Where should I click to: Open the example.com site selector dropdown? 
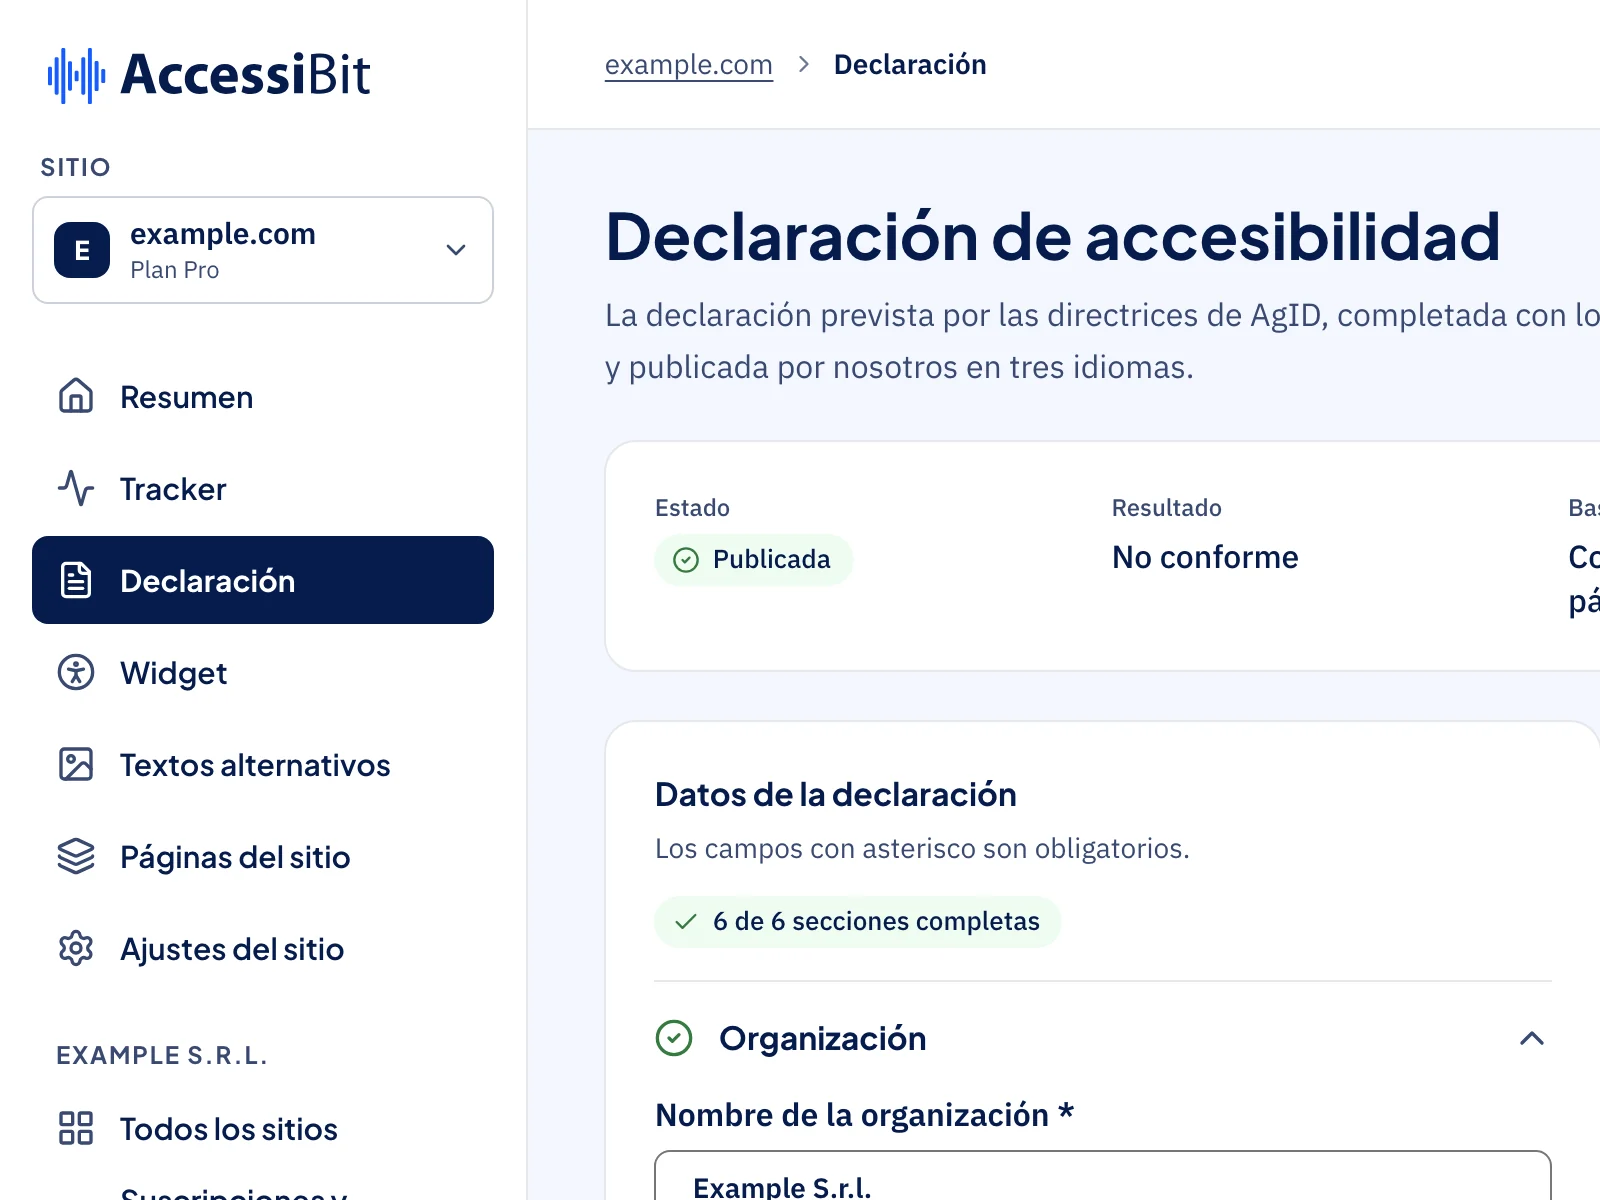[263, 250]
